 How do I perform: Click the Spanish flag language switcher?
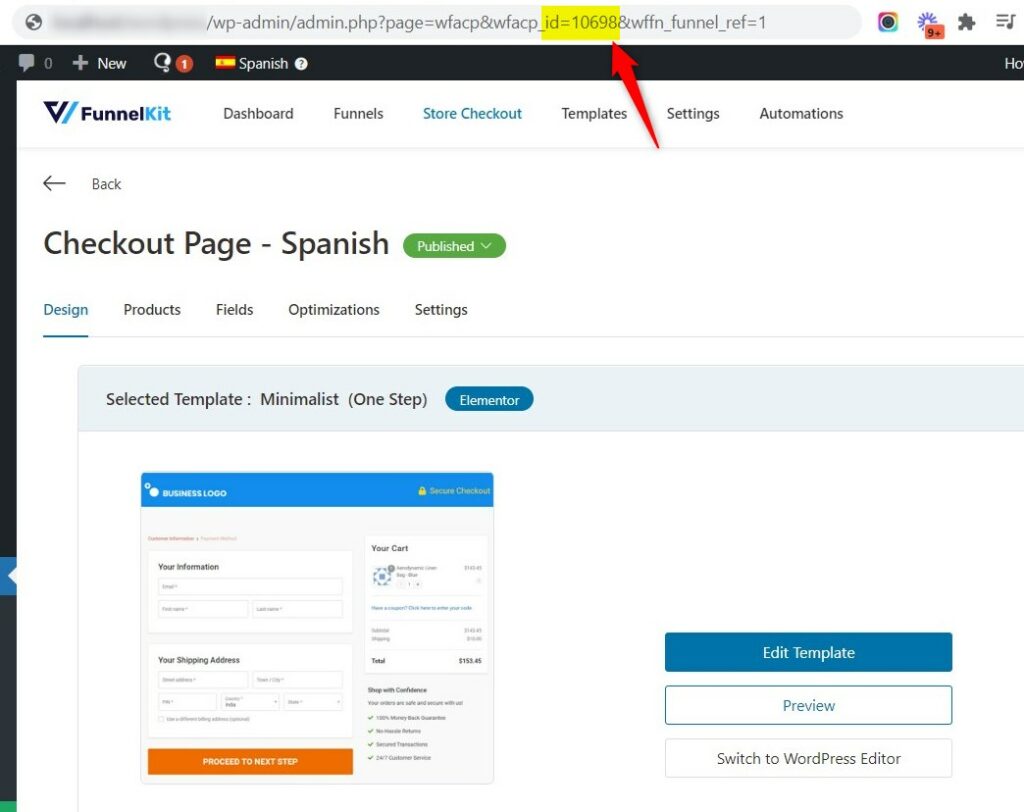tap(253, 63)
